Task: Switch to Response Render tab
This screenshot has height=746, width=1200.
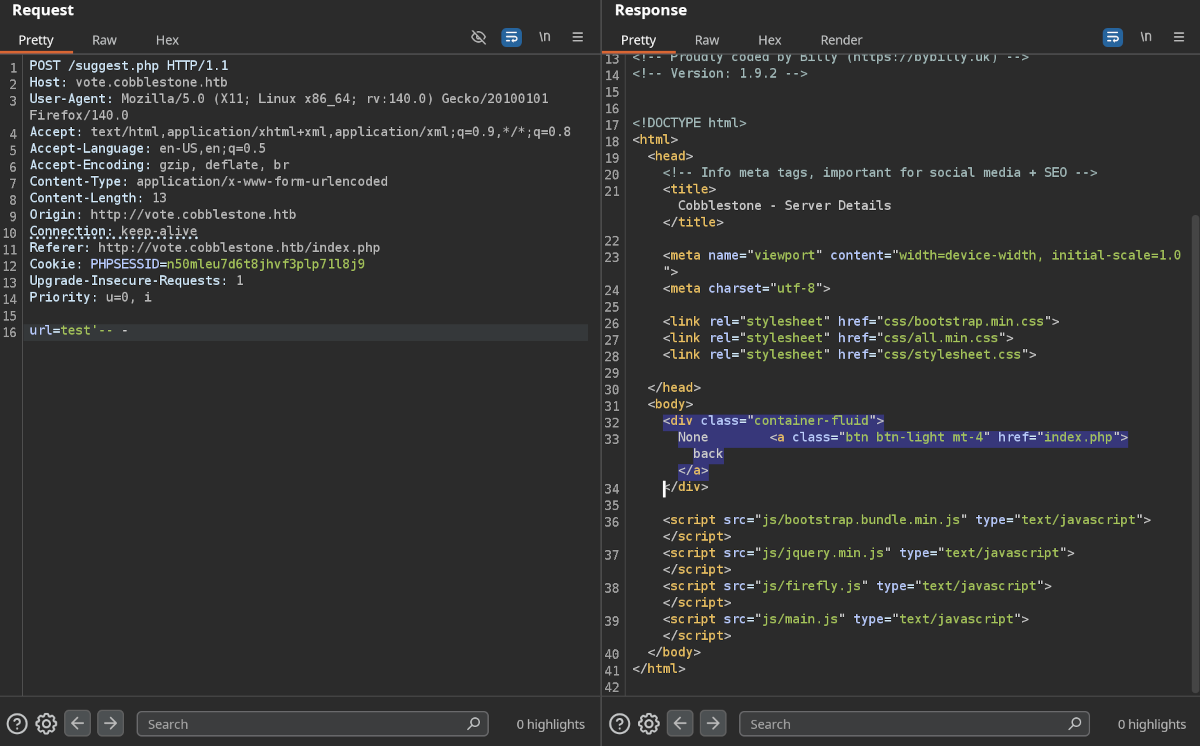Action: coord(841,40)
